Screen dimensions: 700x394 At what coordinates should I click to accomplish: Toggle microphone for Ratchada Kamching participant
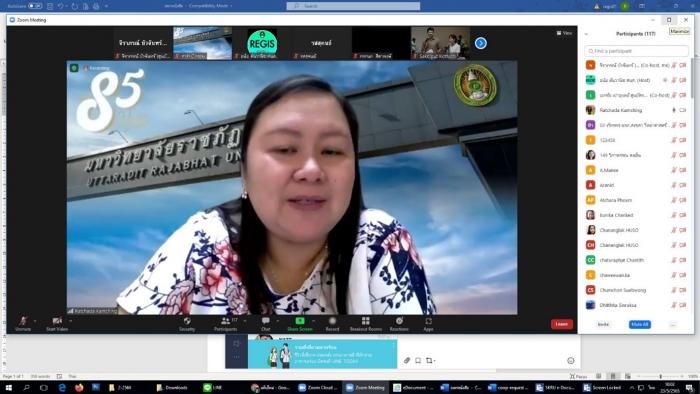pyautogui.click(x=674, y=110)
